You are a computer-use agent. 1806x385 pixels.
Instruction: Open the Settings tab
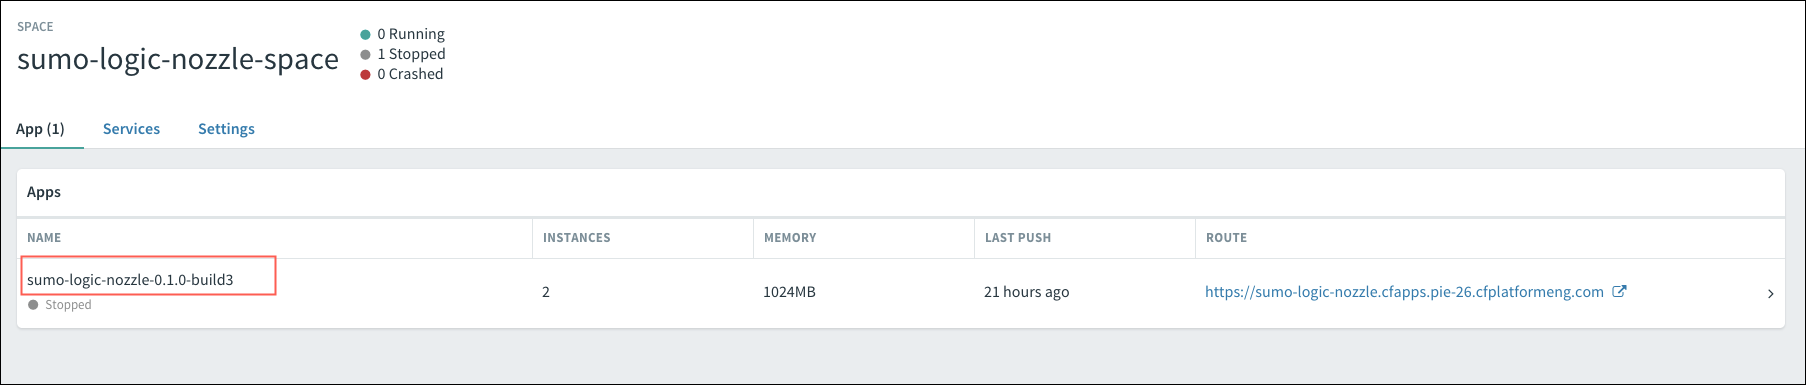(x=226, y=129)
